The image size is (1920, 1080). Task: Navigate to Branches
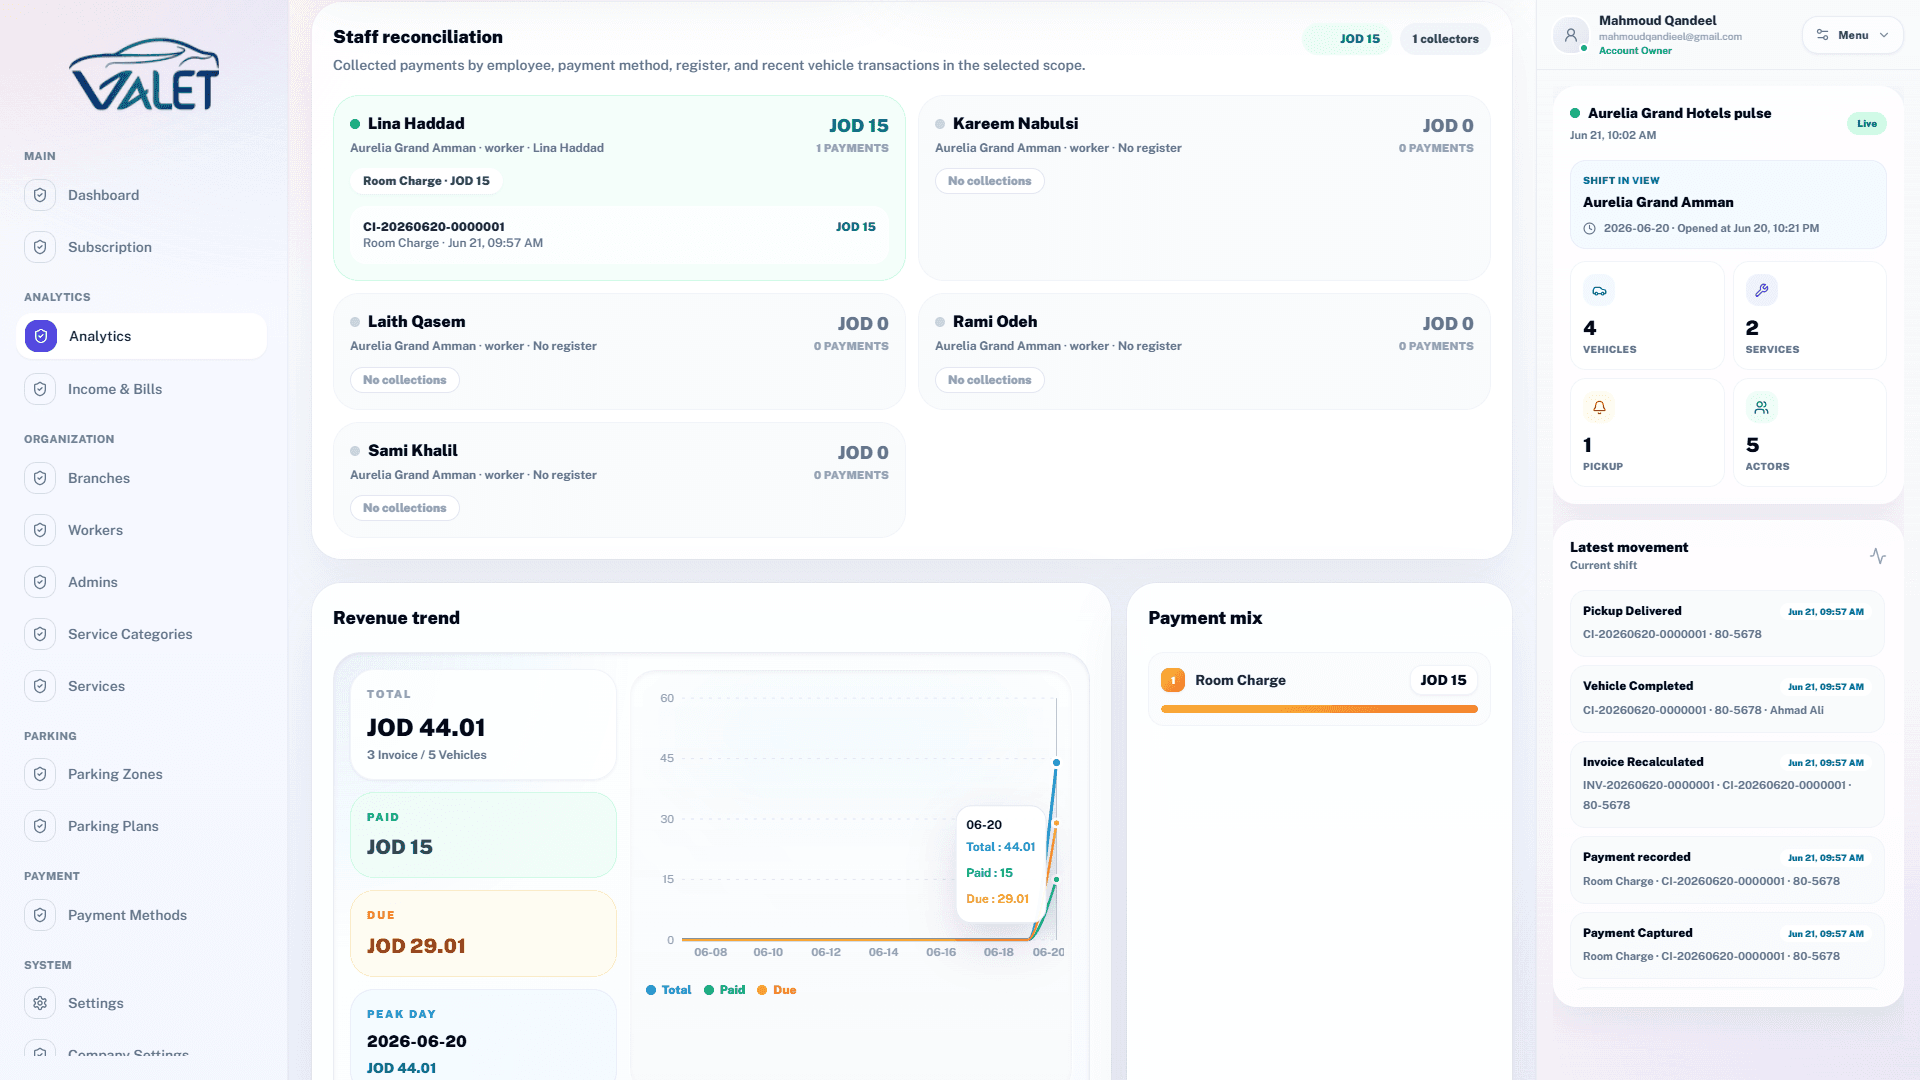142,478
